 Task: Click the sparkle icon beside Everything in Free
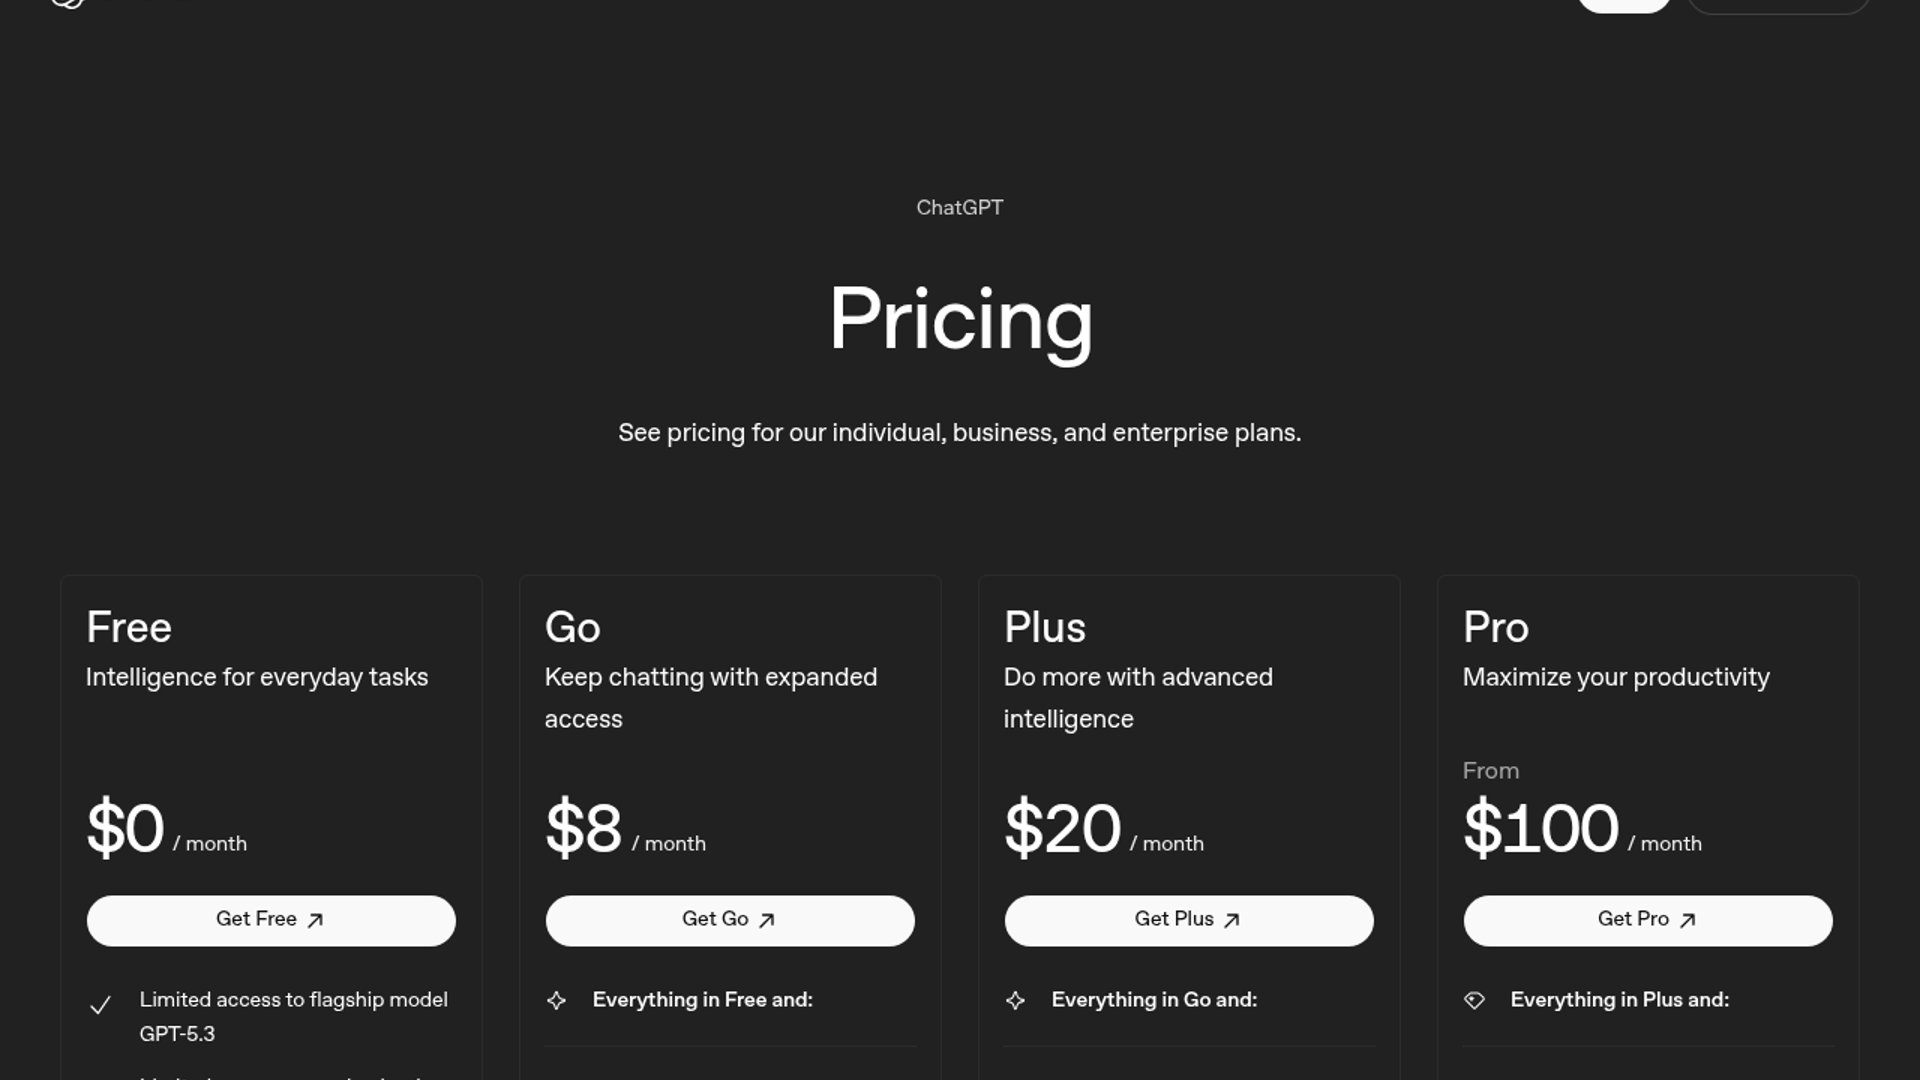(x=557, y=1000)
